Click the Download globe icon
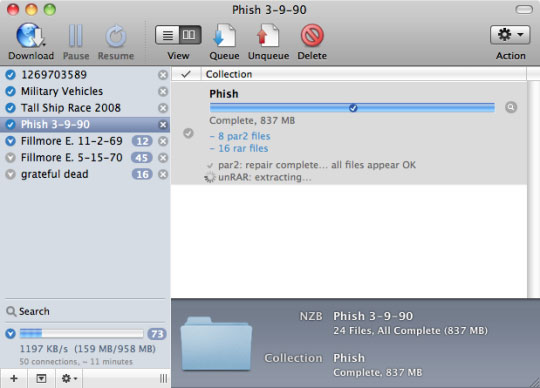Screen dimensions: 540x388 31,35
